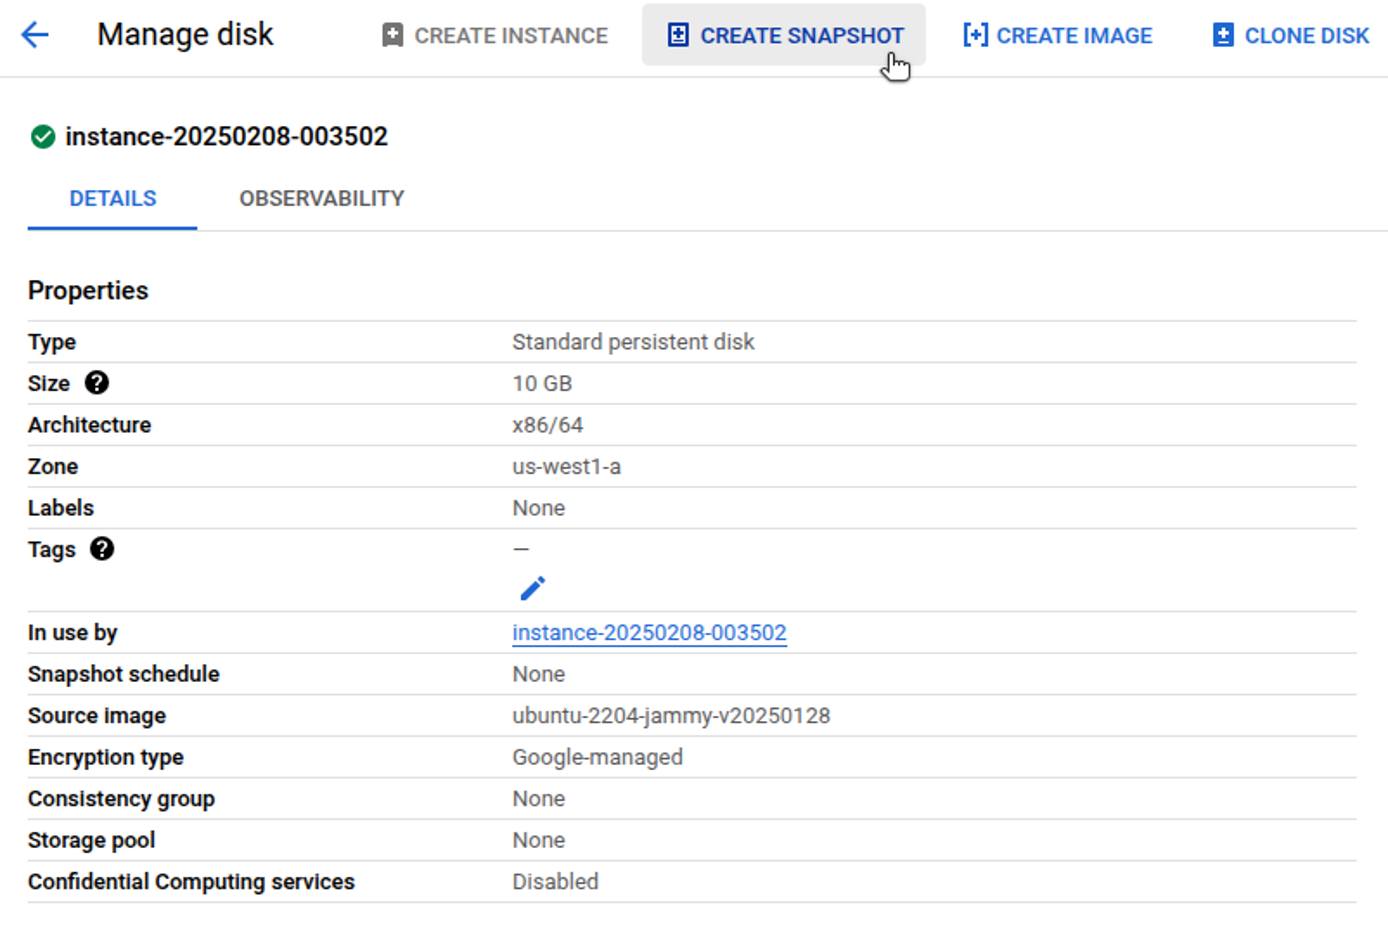Click the Tags property label
Screen dimensions: 1388x929
click(52, 550)
